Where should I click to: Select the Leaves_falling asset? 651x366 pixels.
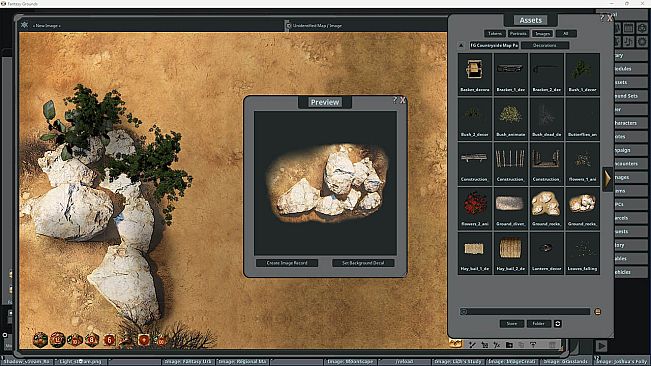coord(582,253)
